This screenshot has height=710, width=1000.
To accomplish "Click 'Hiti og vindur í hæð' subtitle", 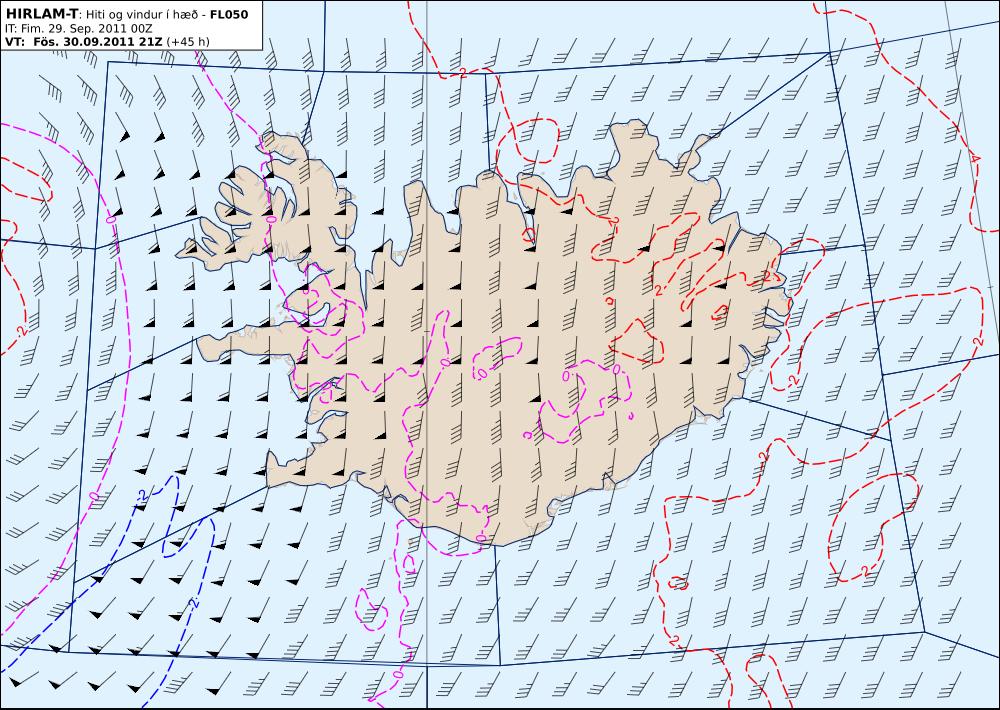I will click(x=143, y=15).
